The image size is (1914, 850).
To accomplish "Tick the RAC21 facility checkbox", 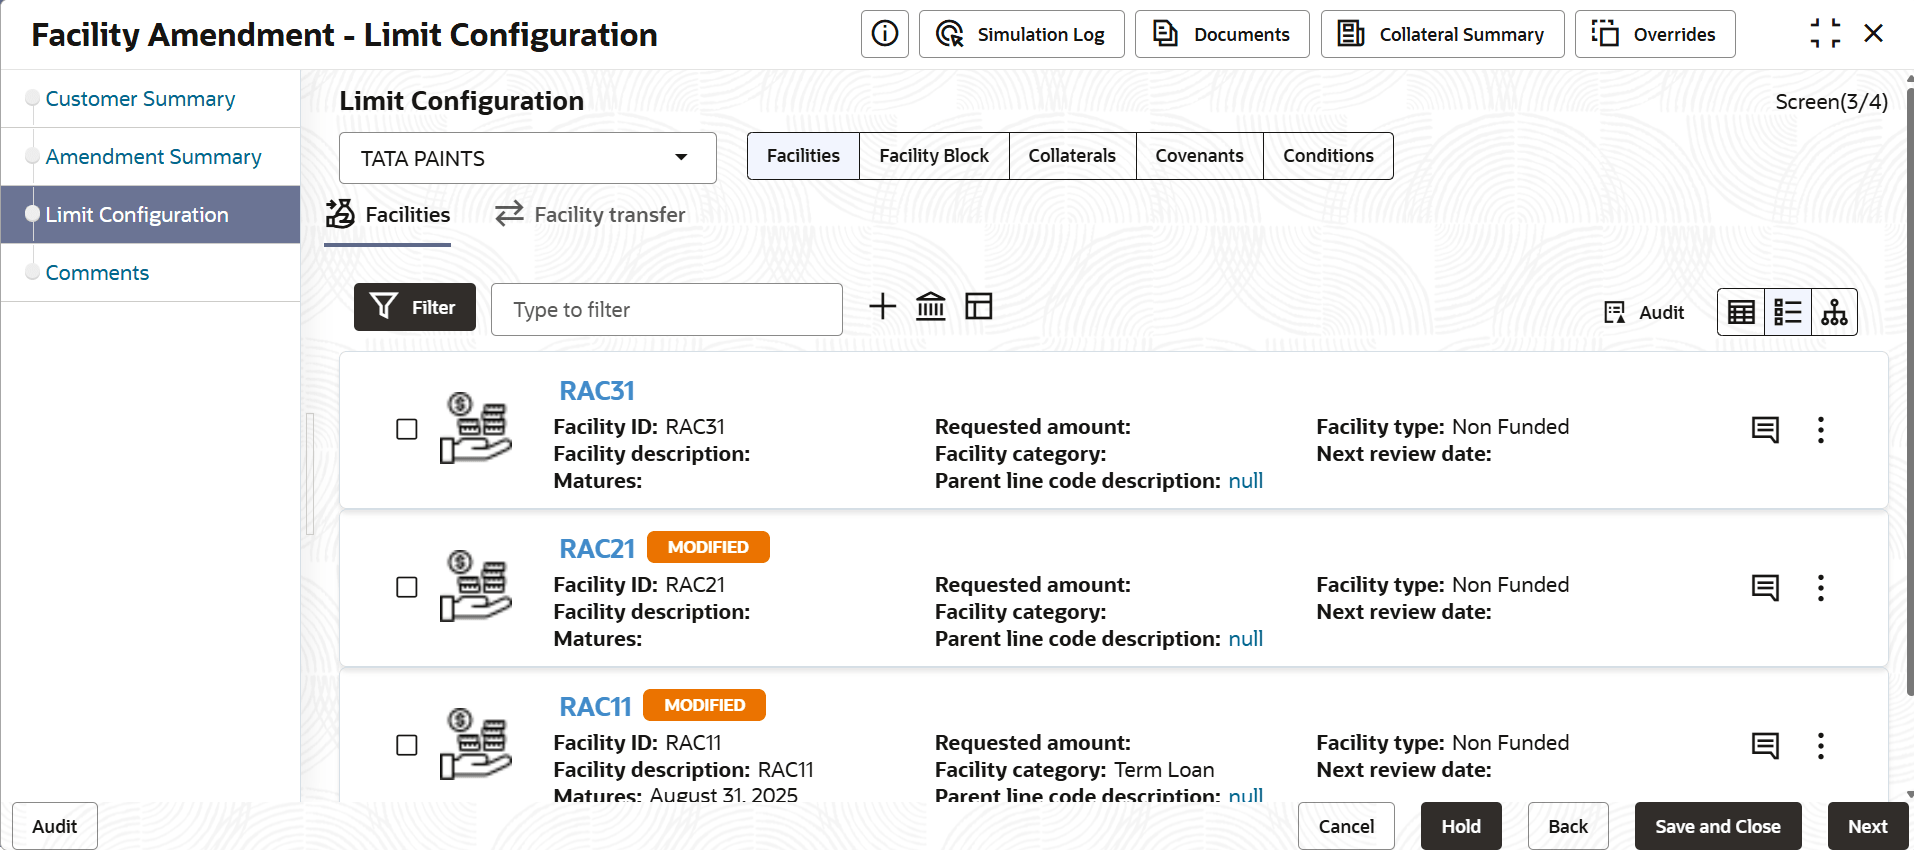I will [x=407, y=587].
